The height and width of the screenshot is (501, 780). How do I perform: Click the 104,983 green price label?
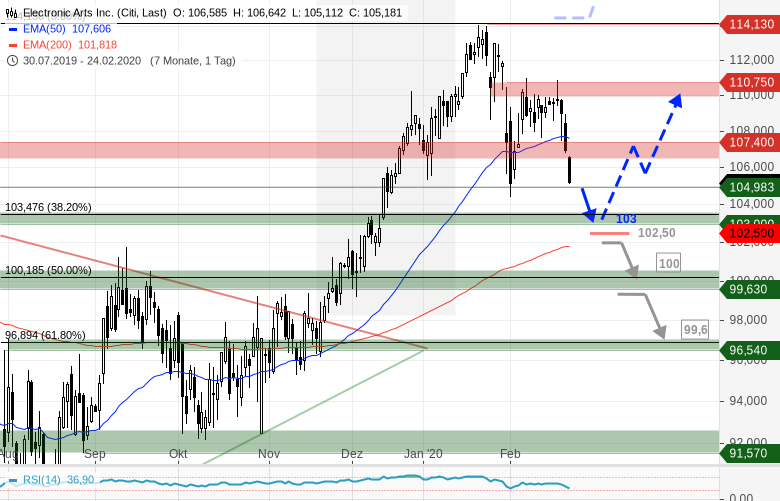pyautogui.click(x=749, y=187)
